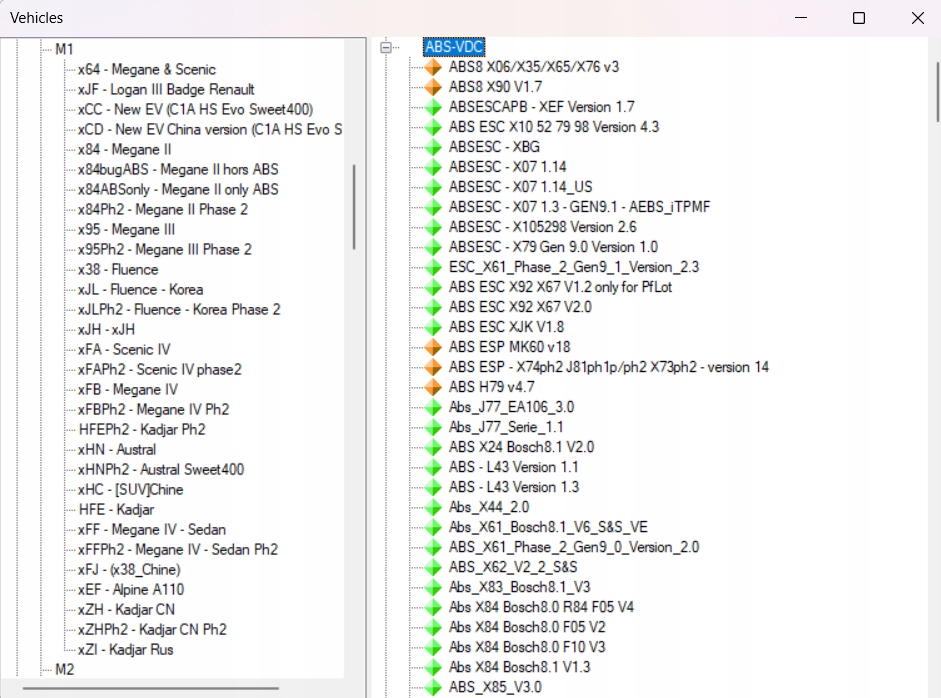Click the orange diamond icon beside ABS8 X90 V1.7

coord(433,87)
